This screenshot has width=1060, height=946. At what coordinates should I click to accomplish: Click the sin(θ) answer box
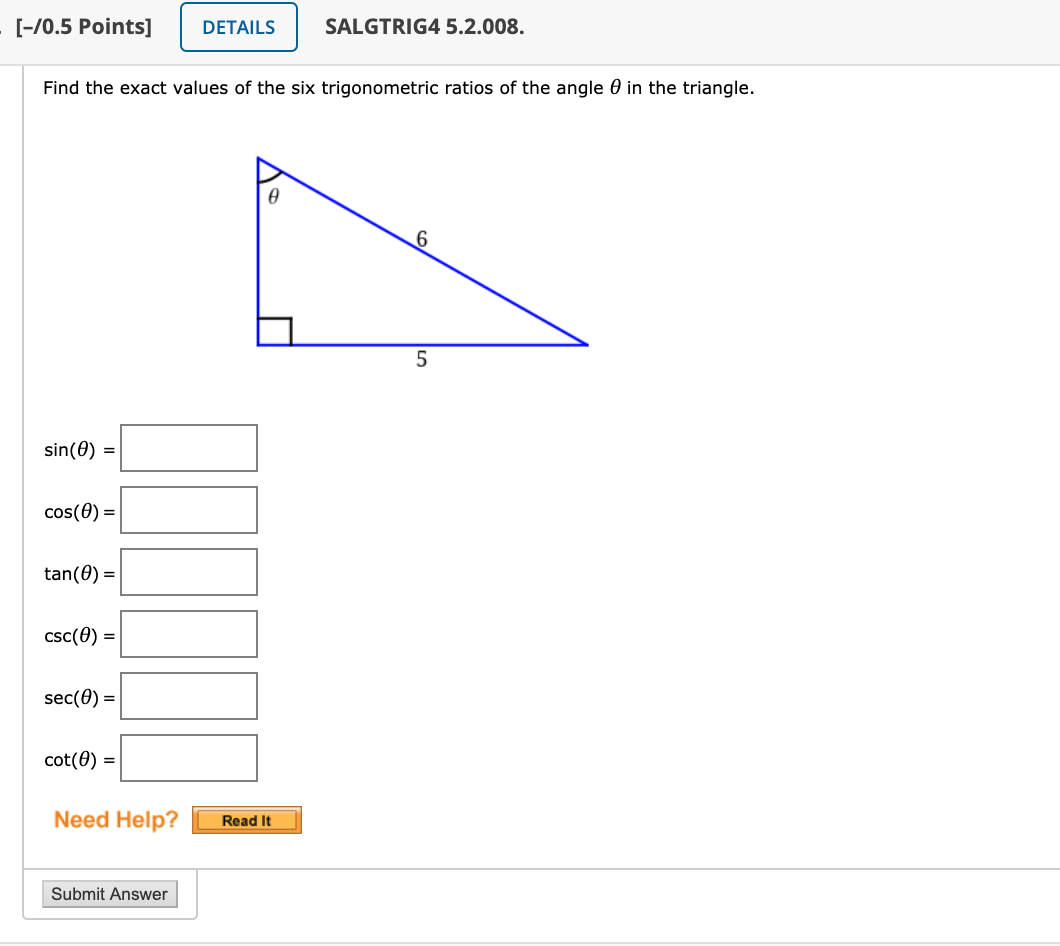188,447
